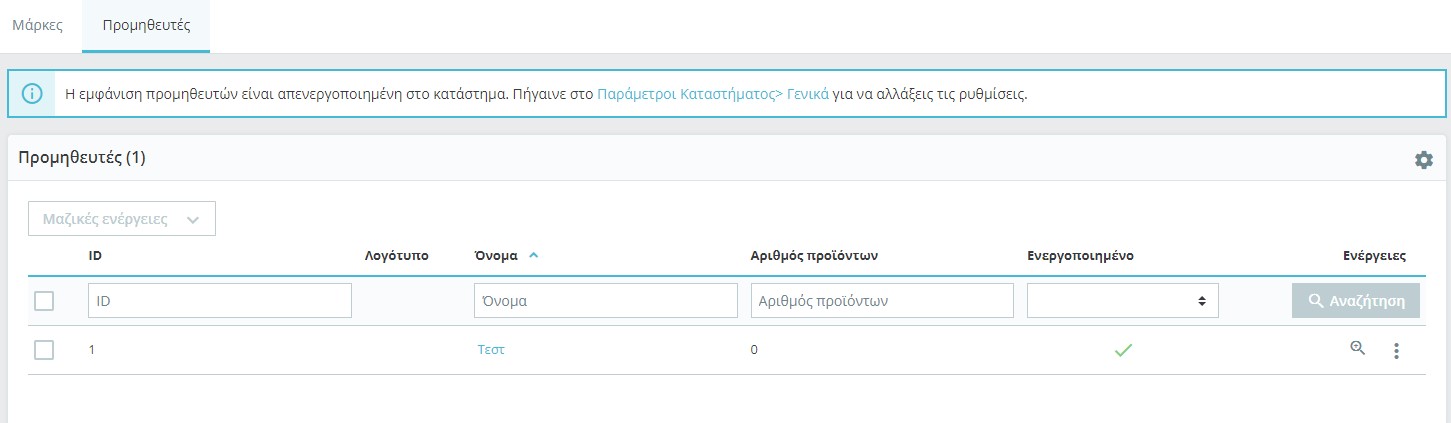
Task: Open the gear settings icon in Προμηθευτές panel
Action: (x=1423, y=160)
